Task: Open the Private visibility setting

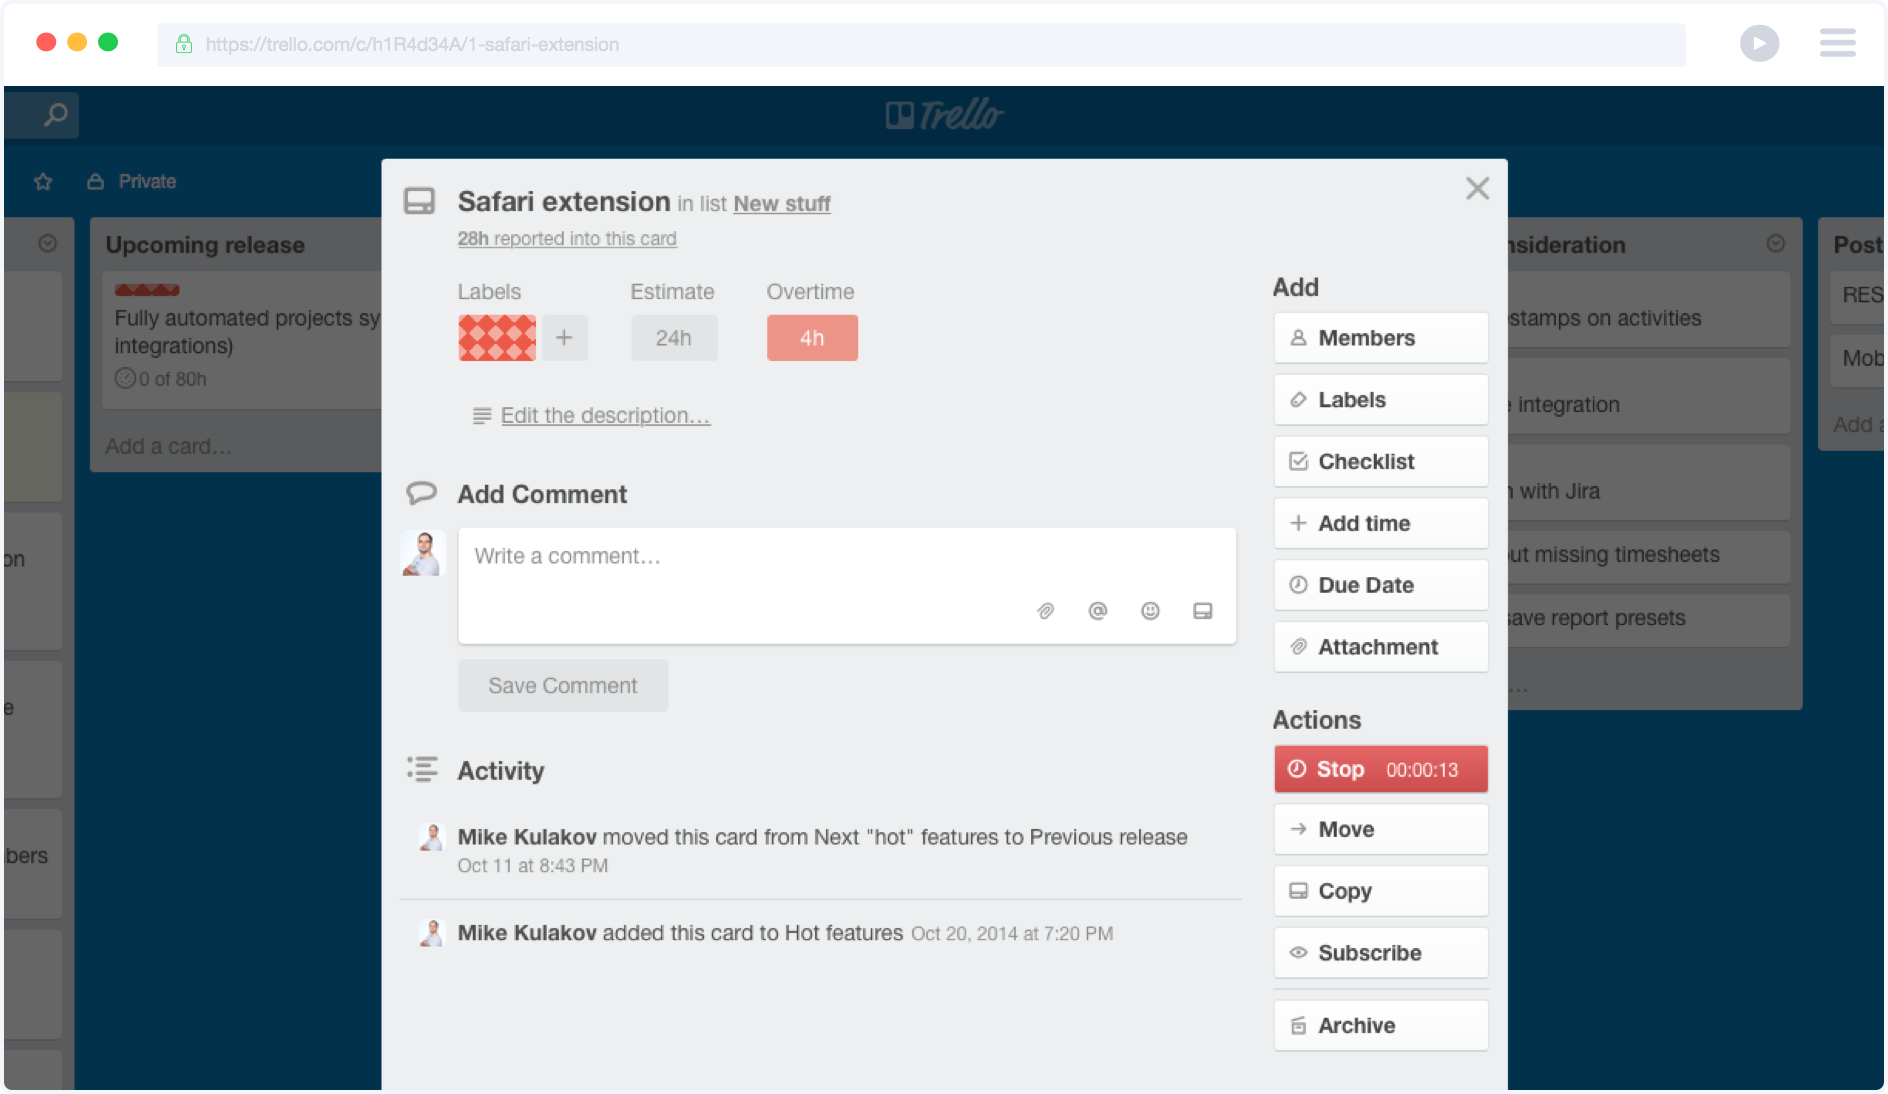Action: click(132, 182)
